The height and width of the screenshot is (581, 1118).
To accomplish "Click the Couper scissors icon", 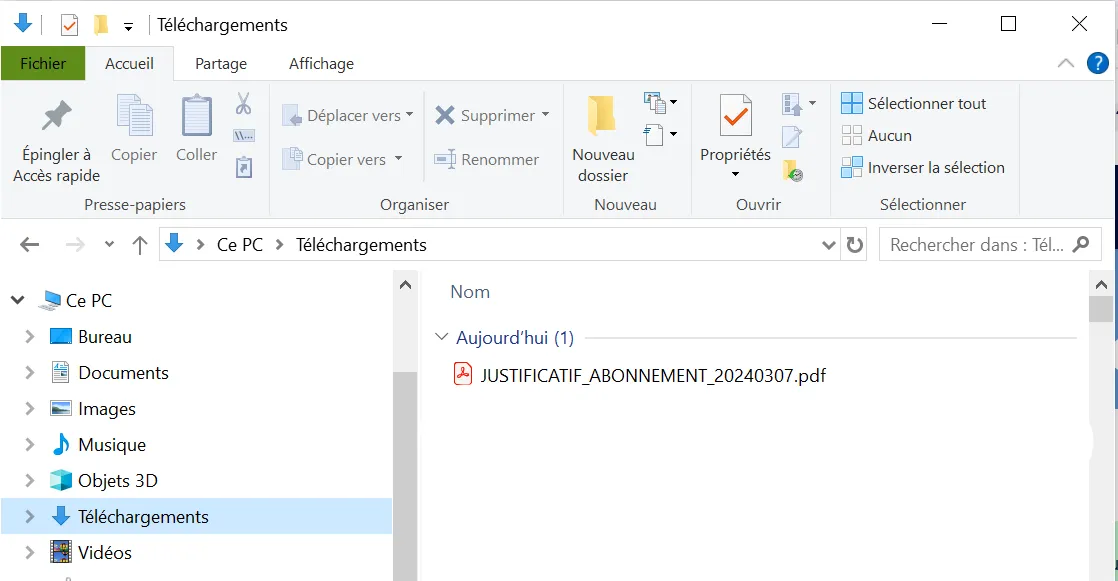I will point(244,103).
